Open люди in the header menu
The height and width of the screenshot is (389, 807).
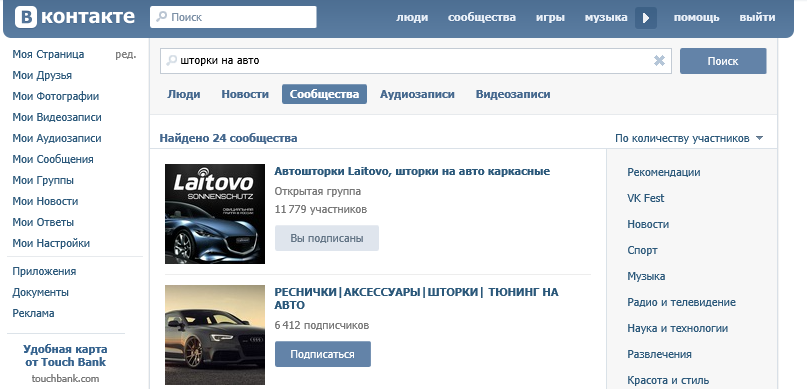point(412,17)
